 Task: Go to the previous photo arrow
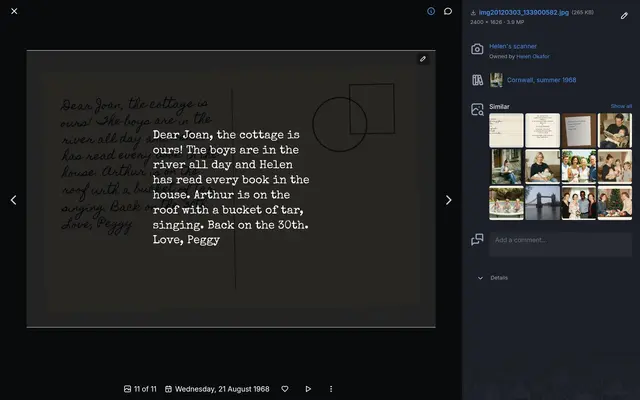13,200
